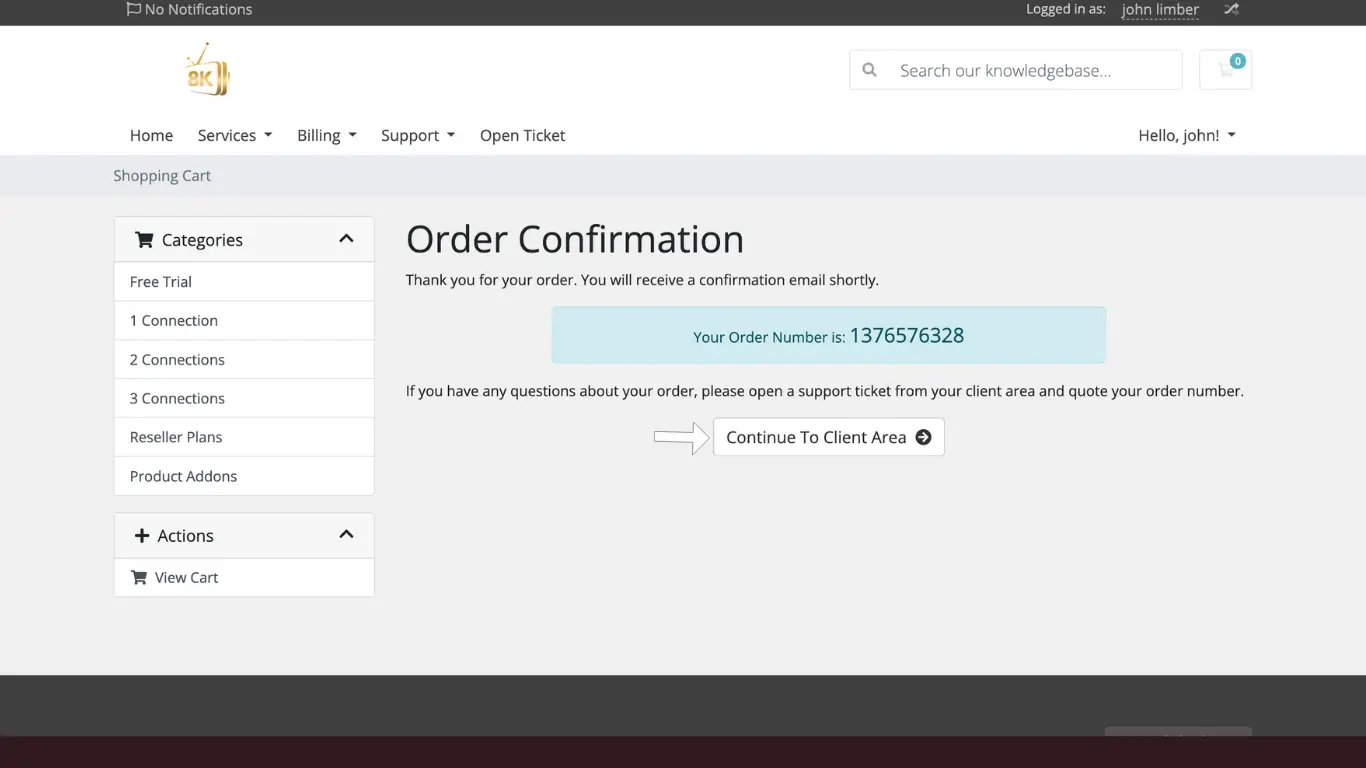Select the 1 Connection category
The width and height of the screenshot is (1366, 768).
point(244,321)
